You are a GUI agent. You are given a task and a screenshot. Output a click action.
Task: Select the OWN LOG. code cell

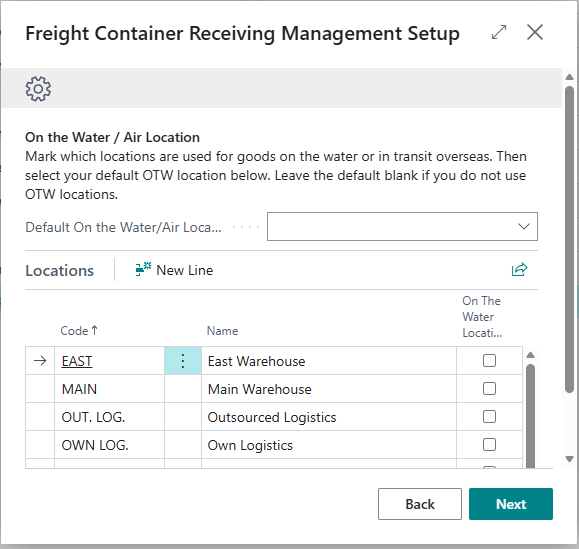point(109,445)
